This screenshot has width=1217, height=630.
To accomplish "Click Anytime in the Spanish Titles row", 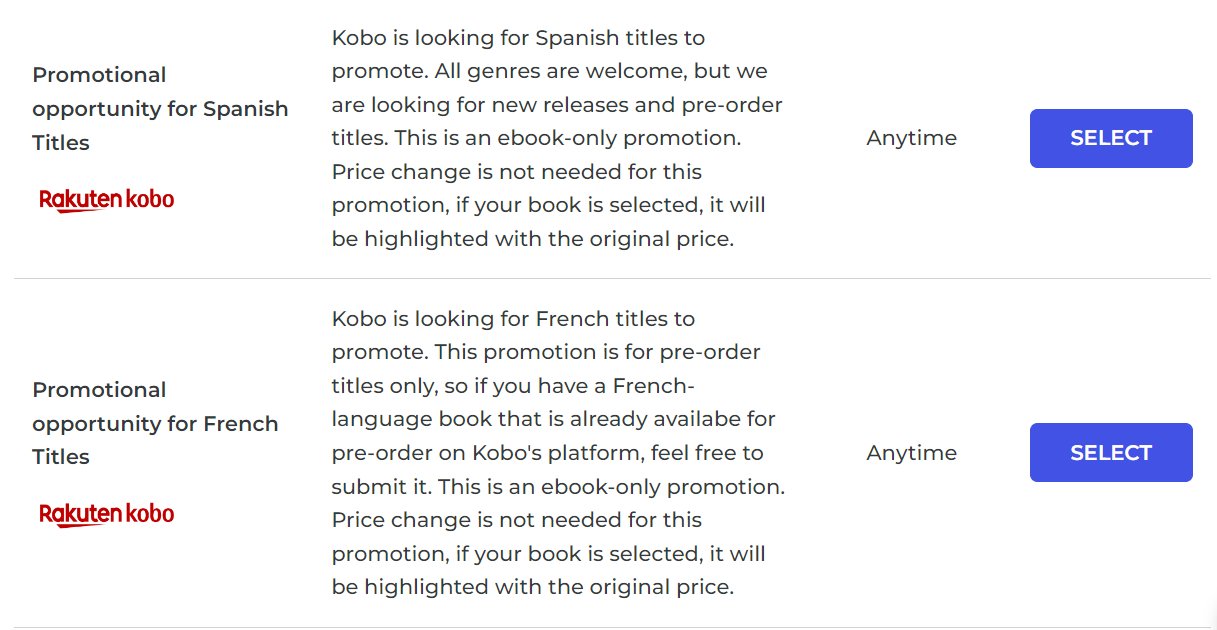I will click(911, 138).
